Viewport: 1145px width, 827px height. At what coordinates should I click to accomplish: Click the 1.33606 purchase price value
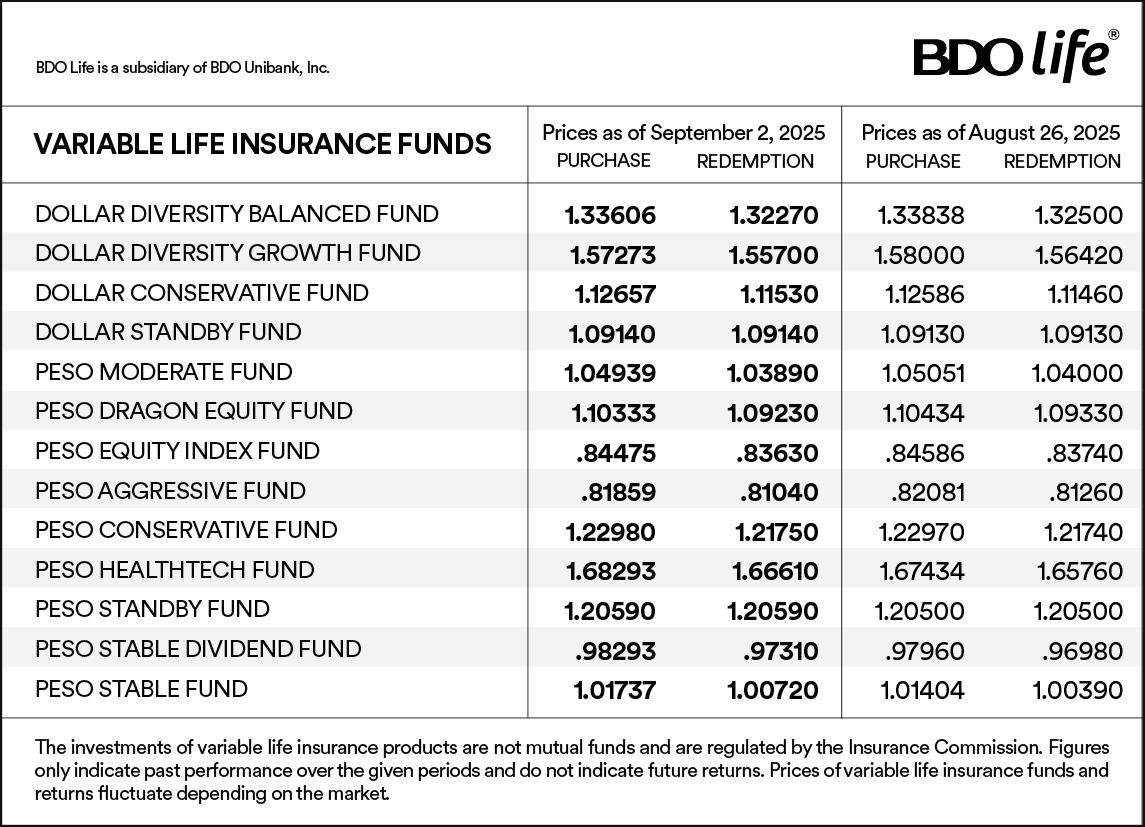[610, 215]
